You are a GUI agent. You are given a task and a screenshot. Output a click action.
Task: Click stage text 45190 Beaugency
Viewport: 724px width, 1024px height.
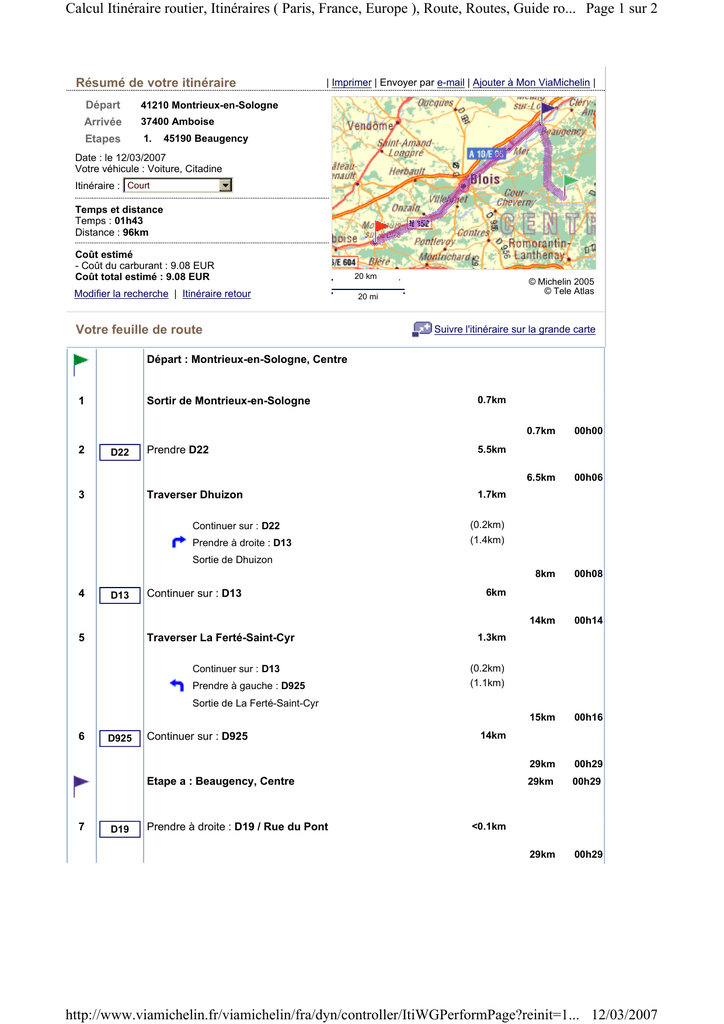(x=206, y=138)
